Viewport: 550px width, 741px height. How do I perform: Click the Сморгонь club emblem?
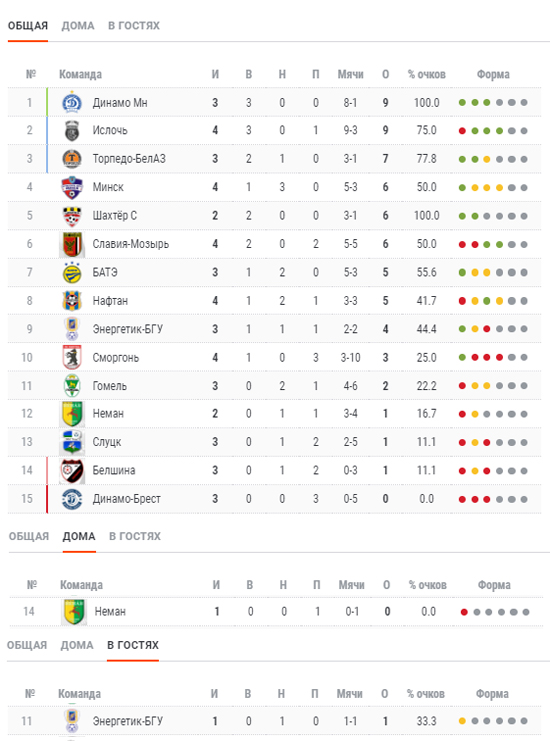72,357
